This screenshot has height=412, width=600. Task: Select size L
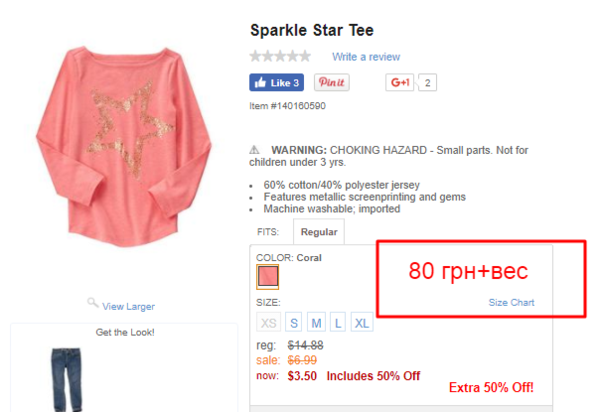(338, 323)
